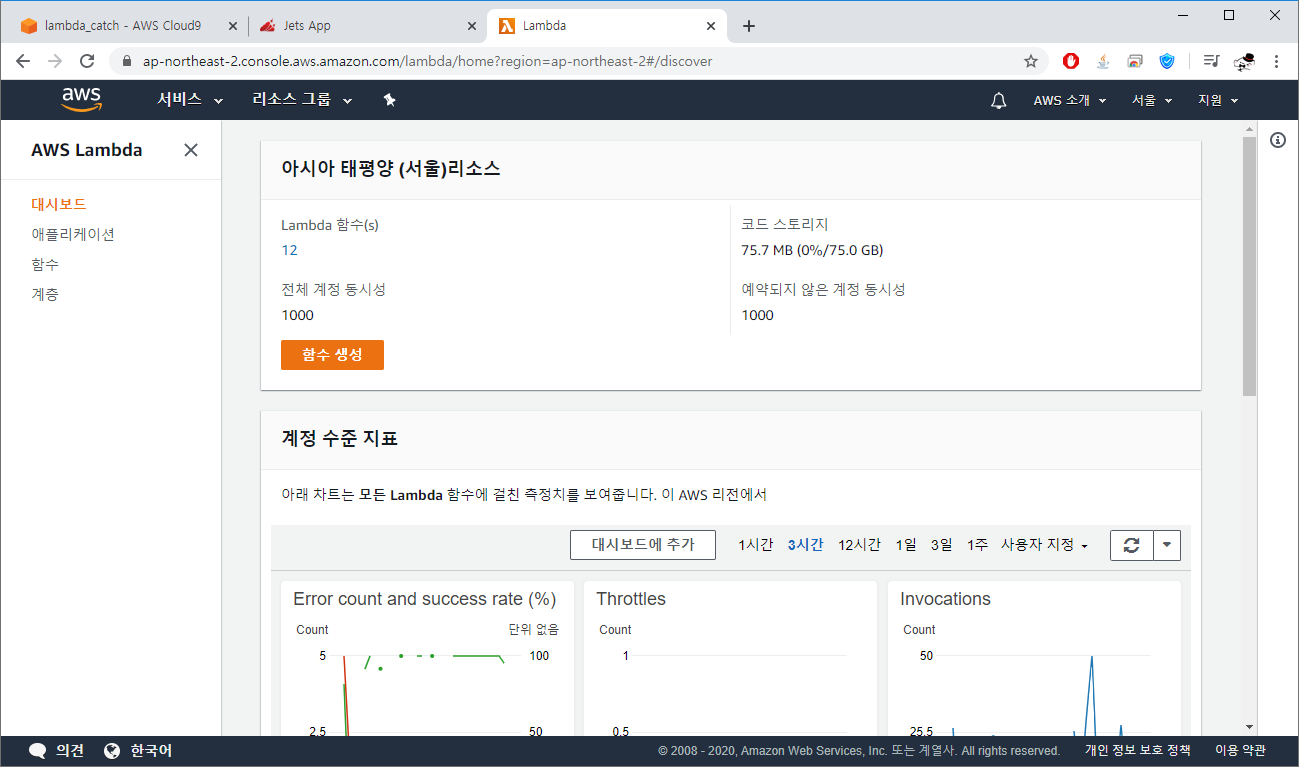Viewport: 1299px width, 767px height.
Task: Refresh the metrics charts
Action: pos(1132,545)
